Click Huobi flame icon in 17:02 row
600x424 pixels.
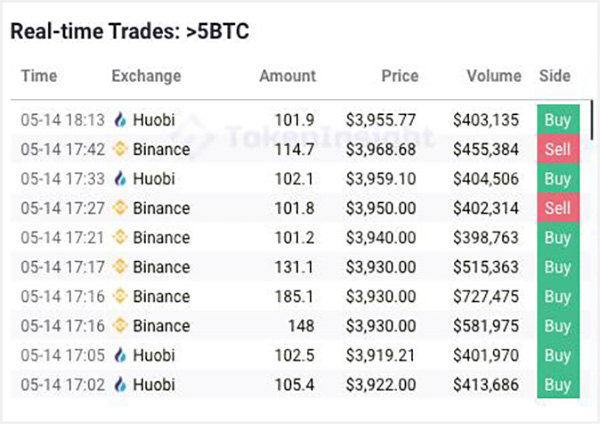120,385
